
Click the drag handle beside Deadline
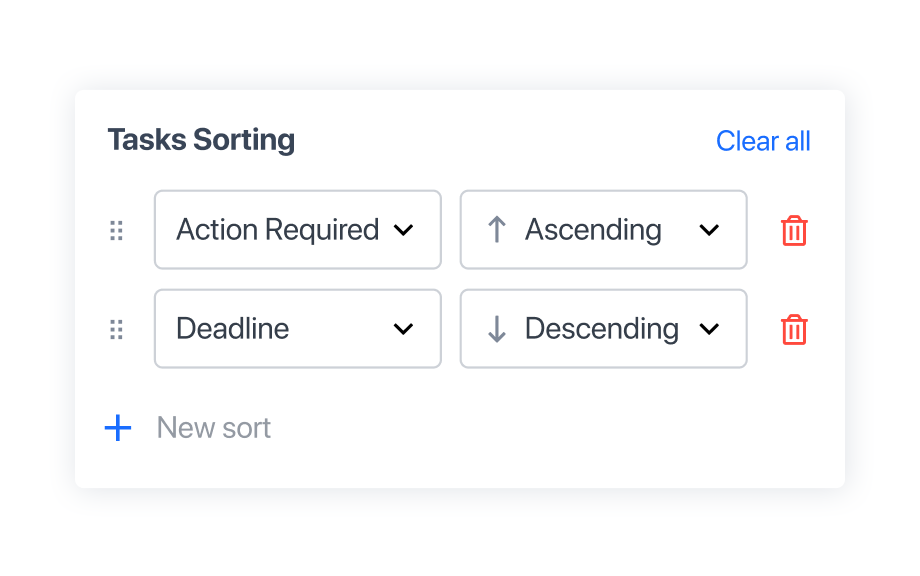click(116, 329)
